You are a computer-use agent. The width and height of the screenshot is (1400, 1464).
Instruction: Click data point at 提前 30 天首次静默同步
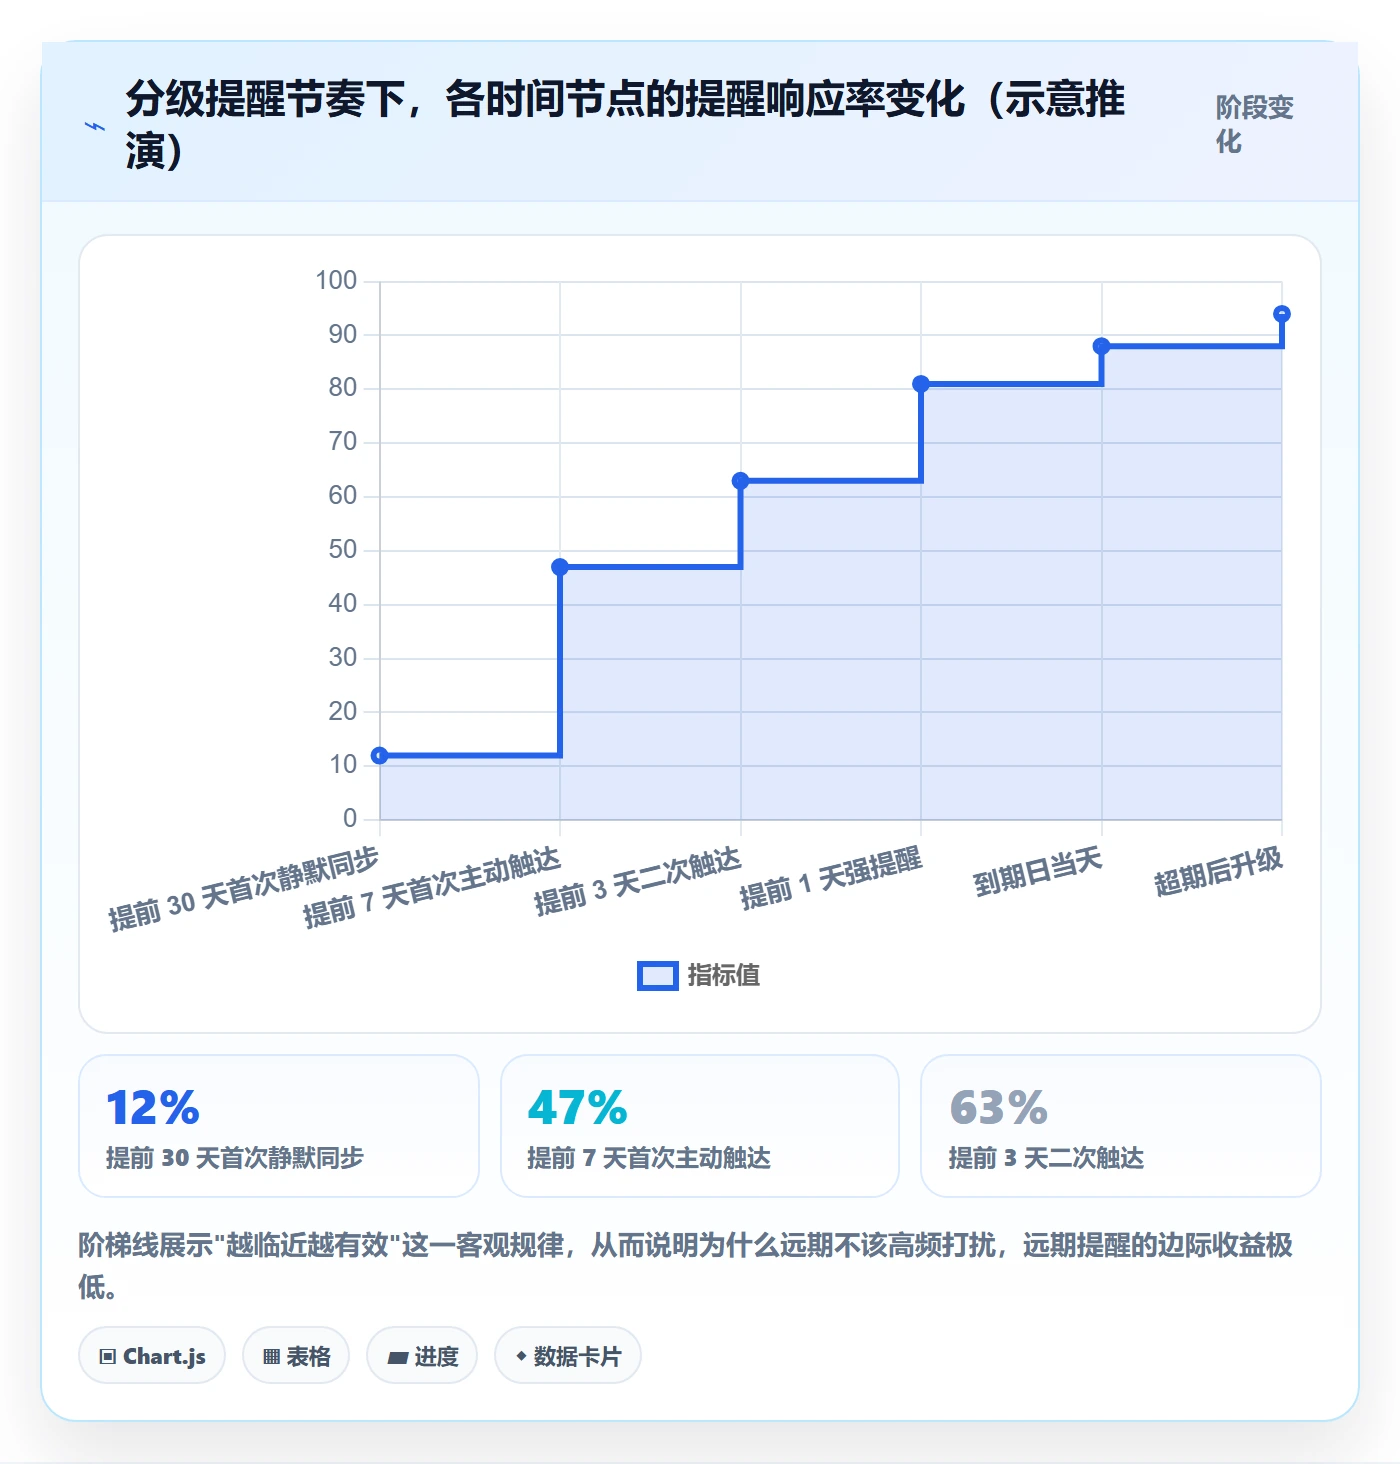[380, 756]
